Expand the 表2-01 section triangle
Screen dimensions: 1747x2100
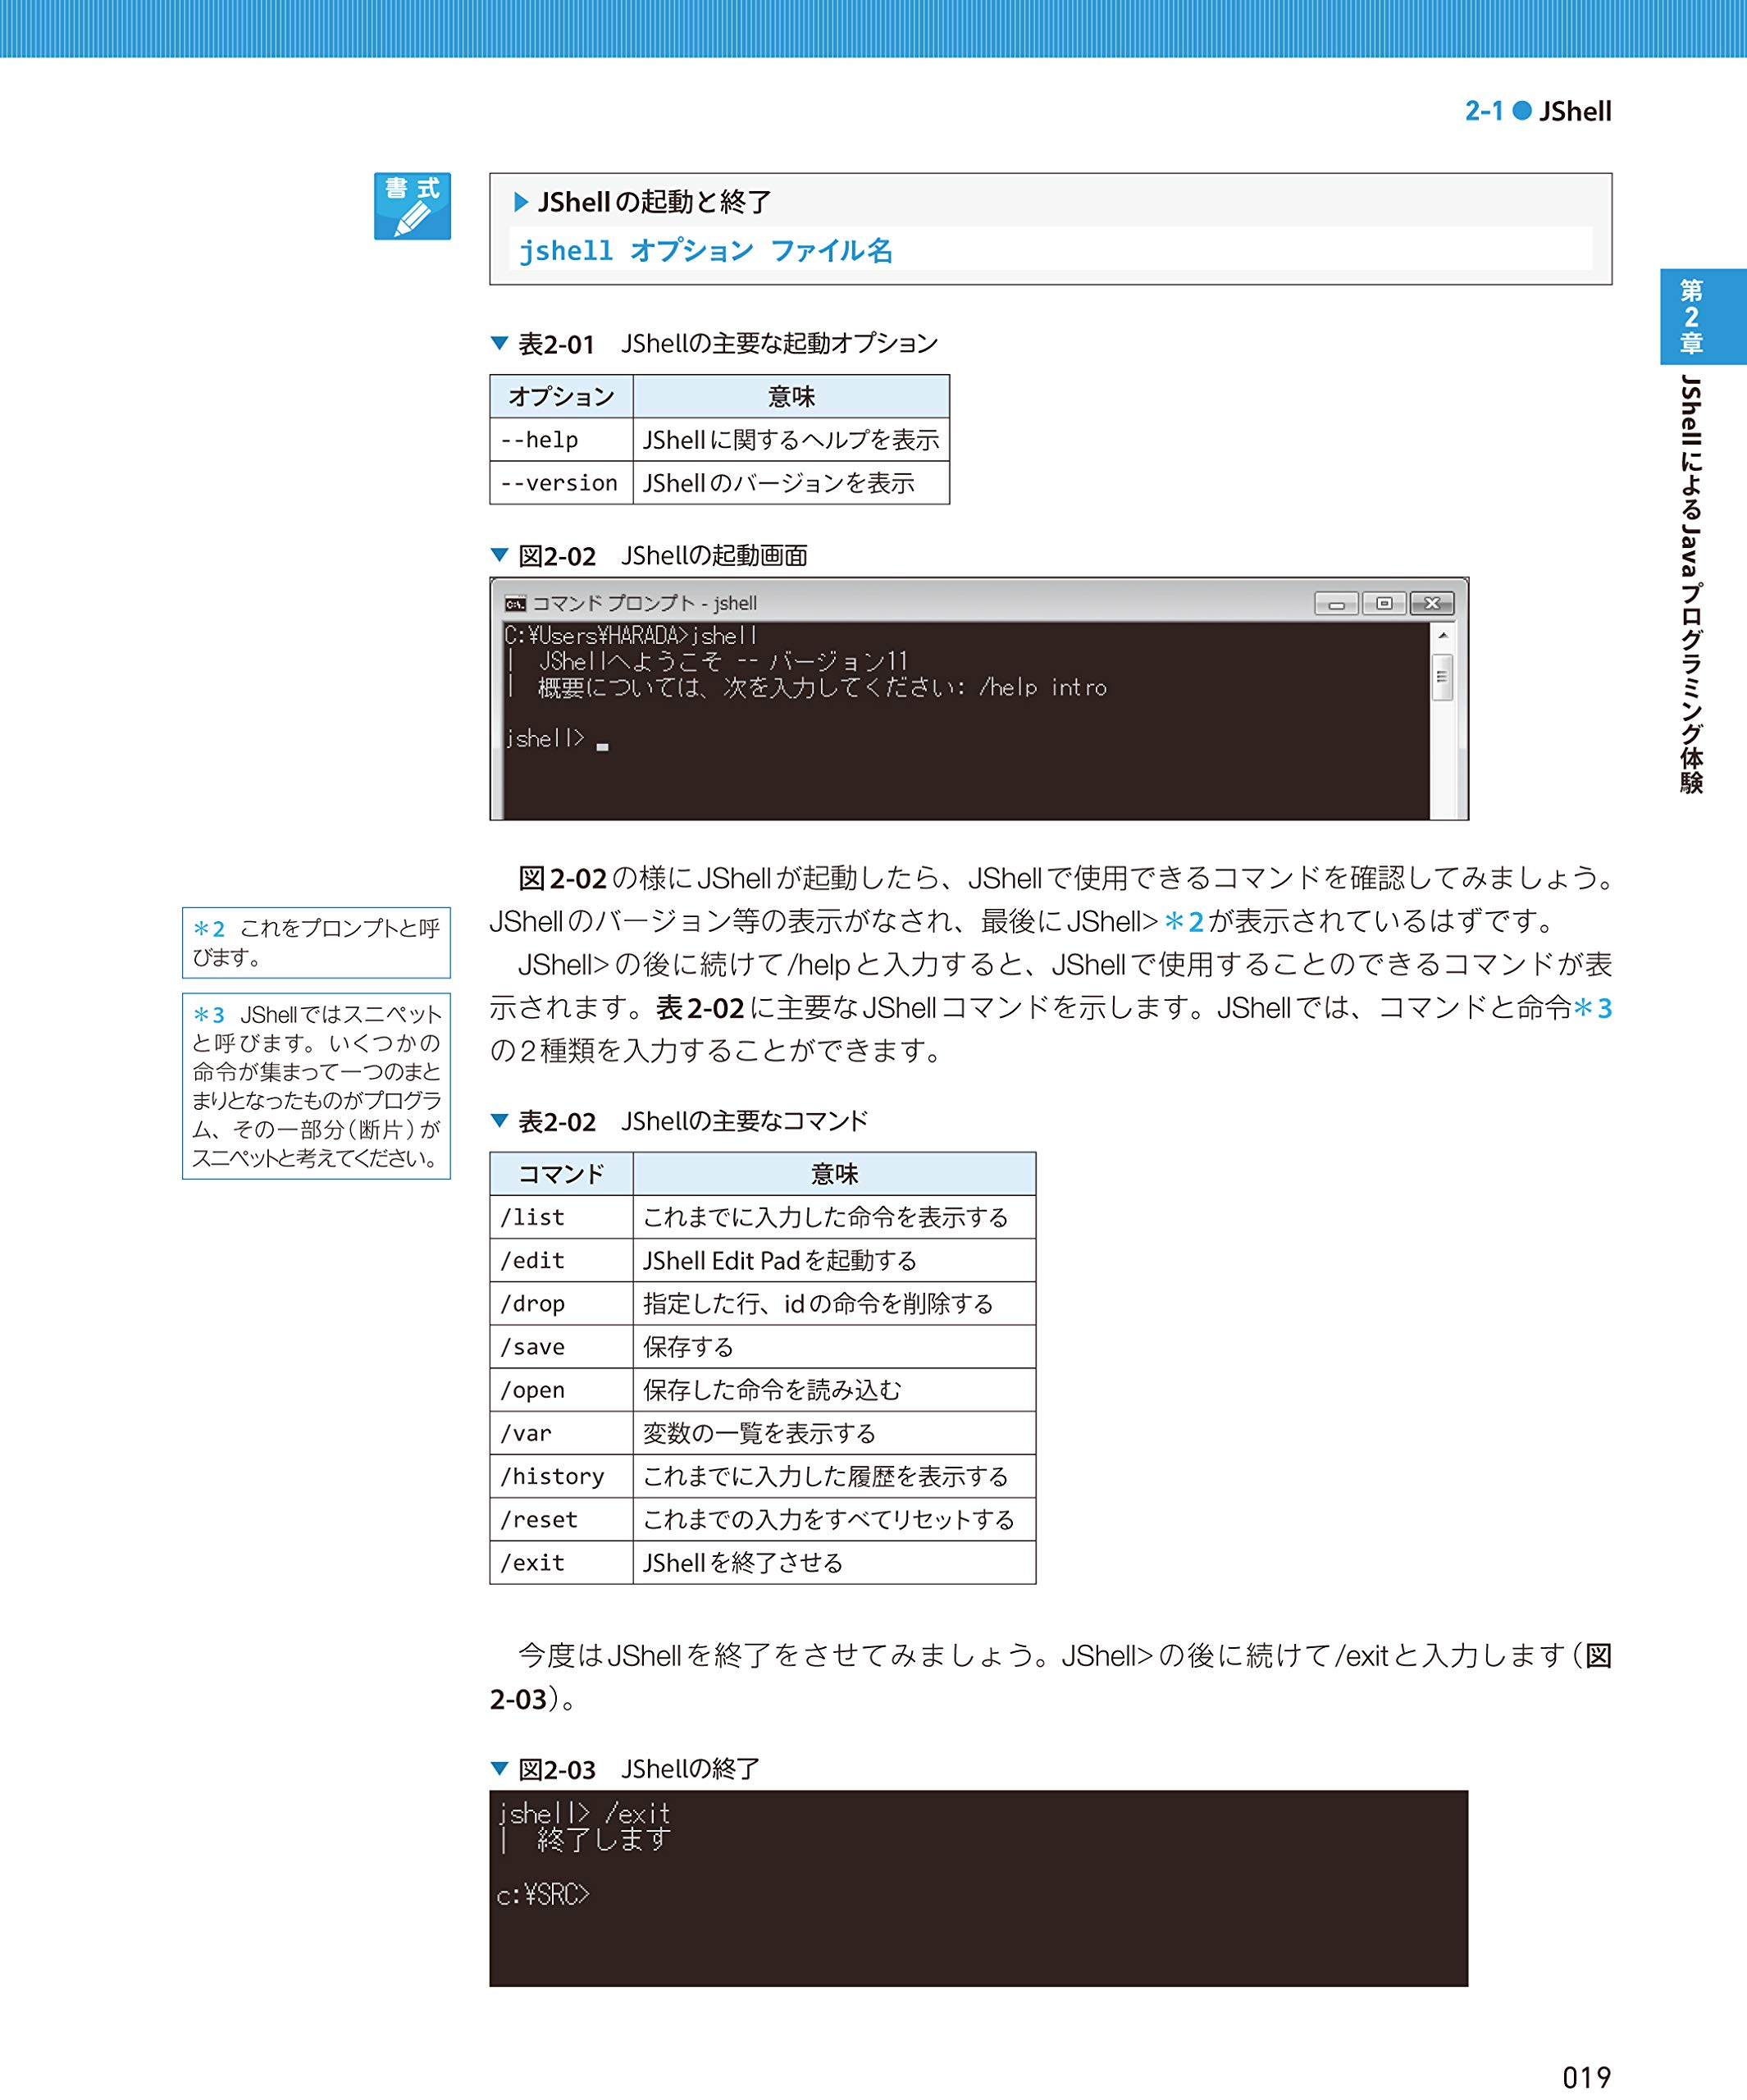pyautogui.click(x=500, y=342)
